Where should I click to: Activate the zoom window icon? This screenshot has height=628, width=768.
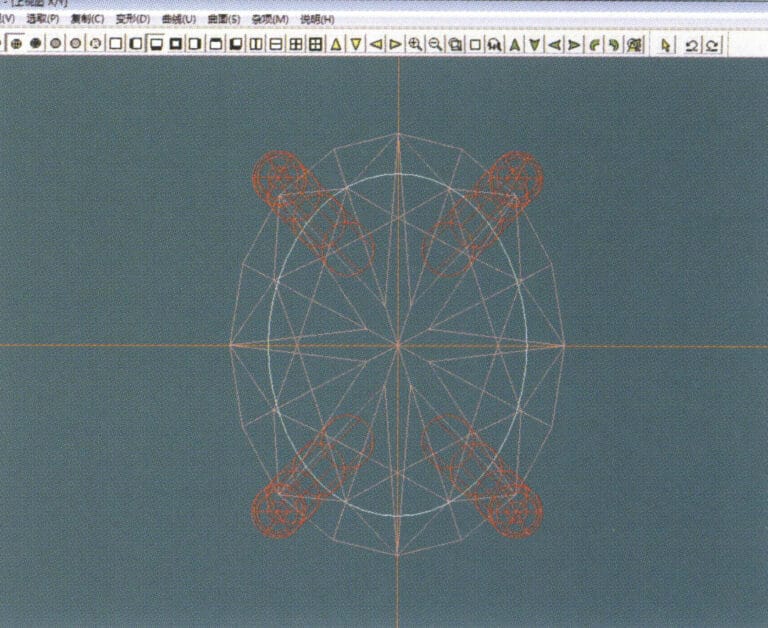click(455, 45)
